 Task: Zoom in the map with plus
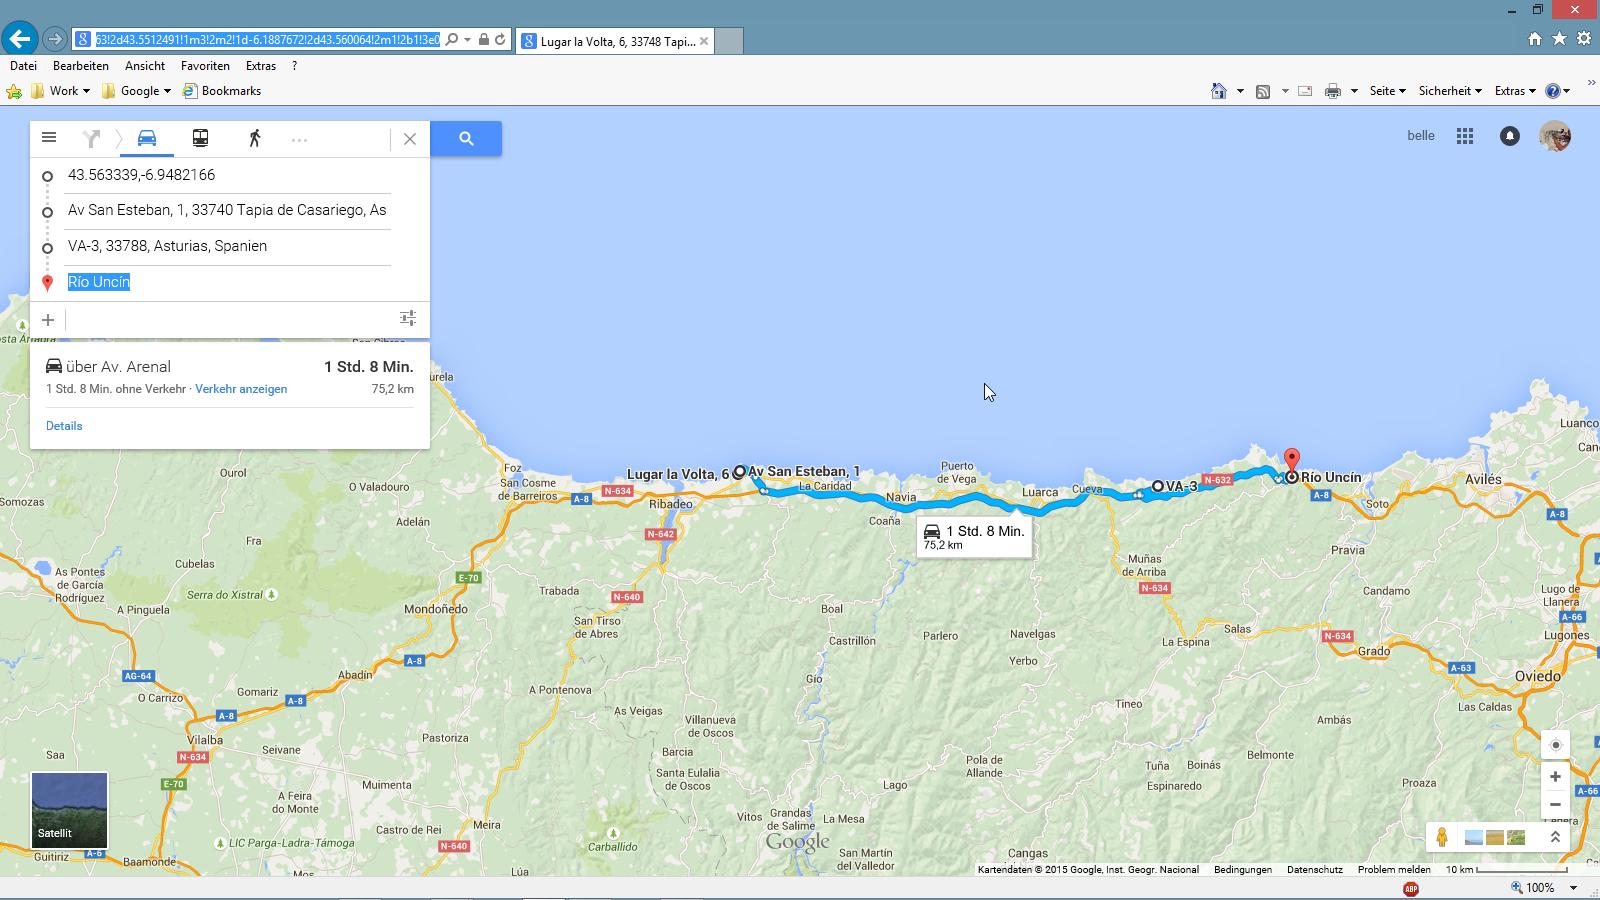pos(1555,776)
